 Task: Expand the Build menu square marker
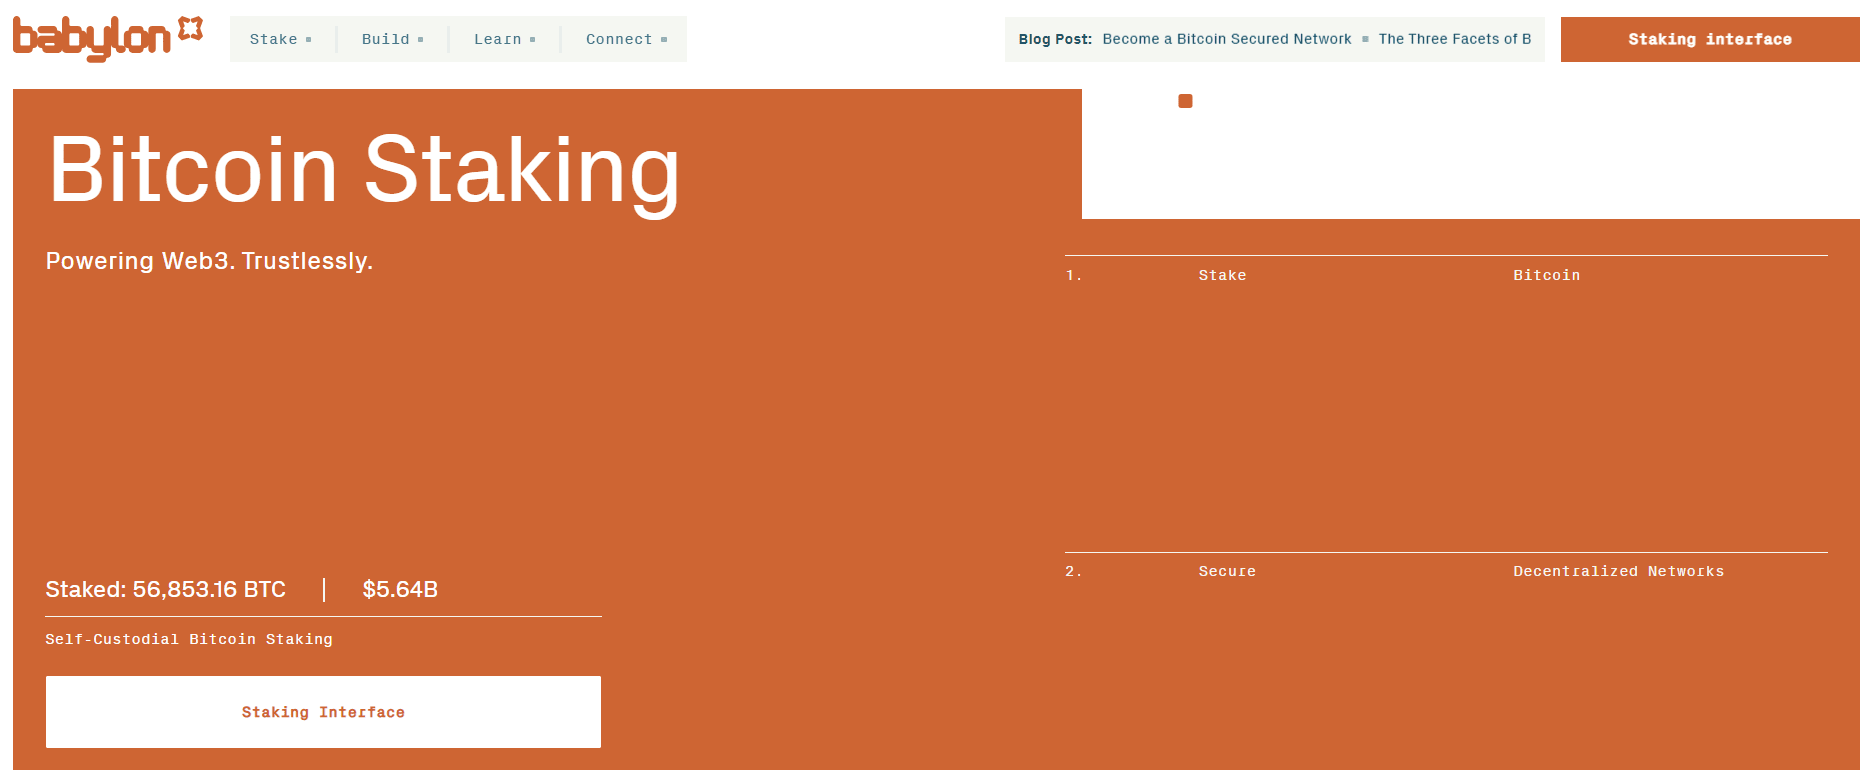click(x=420, y=40)
